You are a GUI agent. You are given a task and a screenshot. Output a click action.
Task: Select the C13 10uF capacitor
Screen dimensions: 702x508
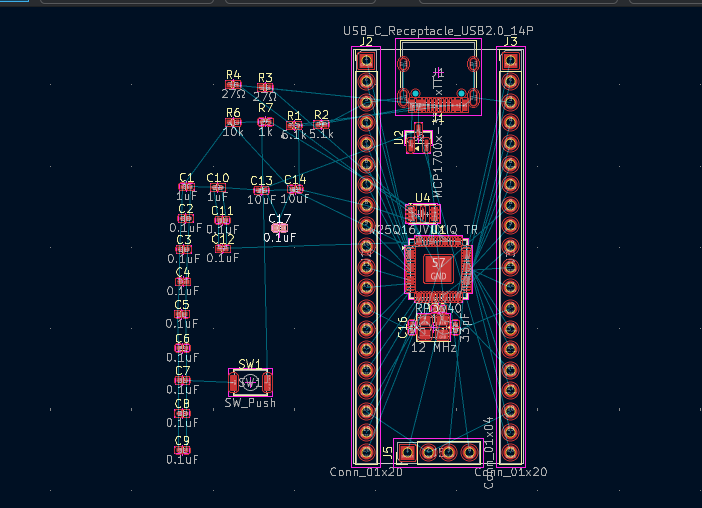point(261,190)
